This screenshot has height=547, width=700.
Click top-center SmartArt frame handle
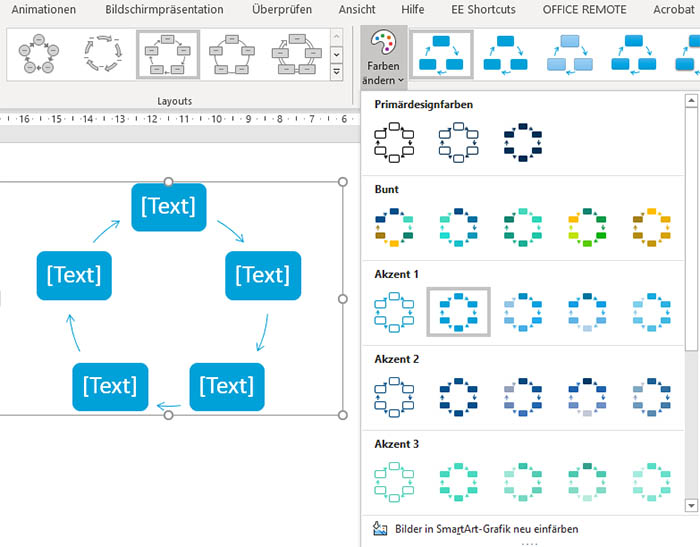pyautogui.click(x=168, y=181)
